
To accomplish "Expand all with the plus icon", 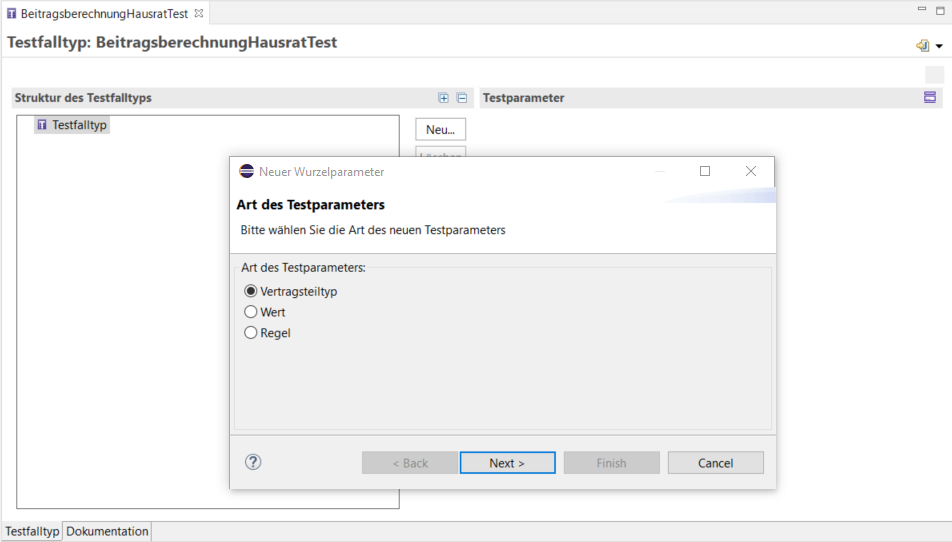I will coord(443,98).
